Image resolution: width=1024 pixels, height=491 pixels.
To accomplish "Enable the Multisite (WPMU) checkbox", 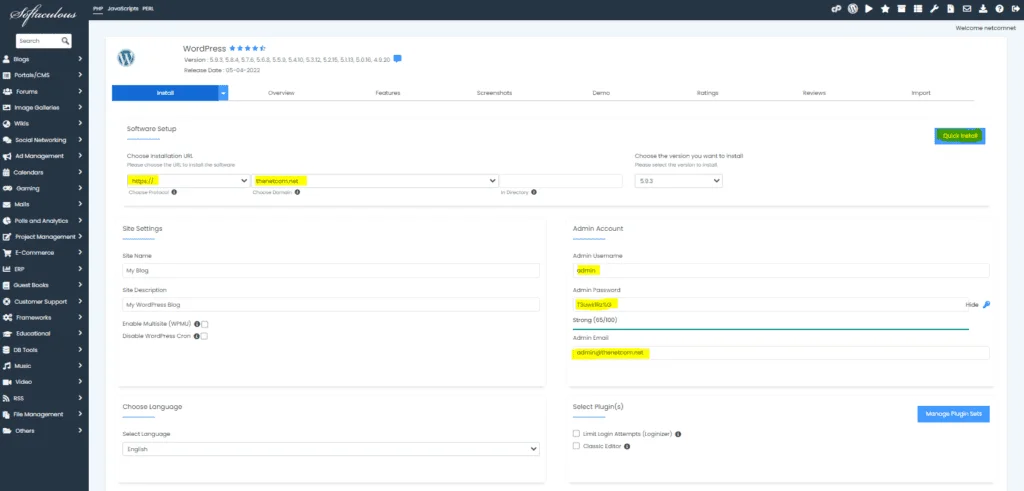I will (204, 324).
